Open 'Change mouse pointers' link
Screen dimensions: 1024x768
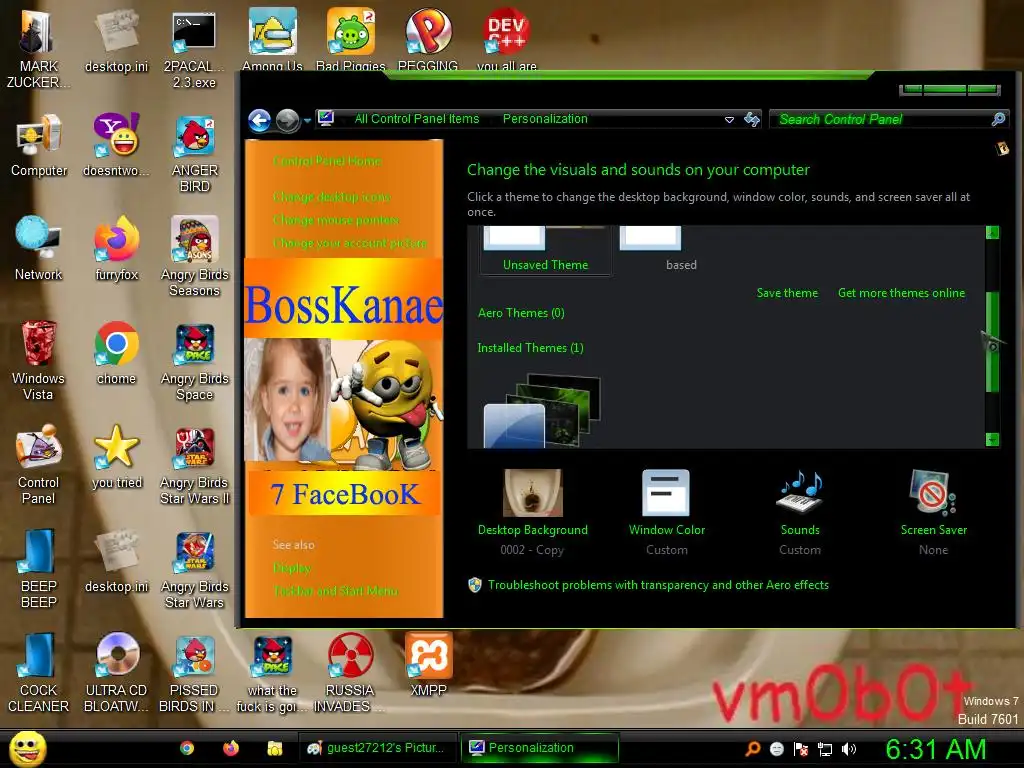336,220
